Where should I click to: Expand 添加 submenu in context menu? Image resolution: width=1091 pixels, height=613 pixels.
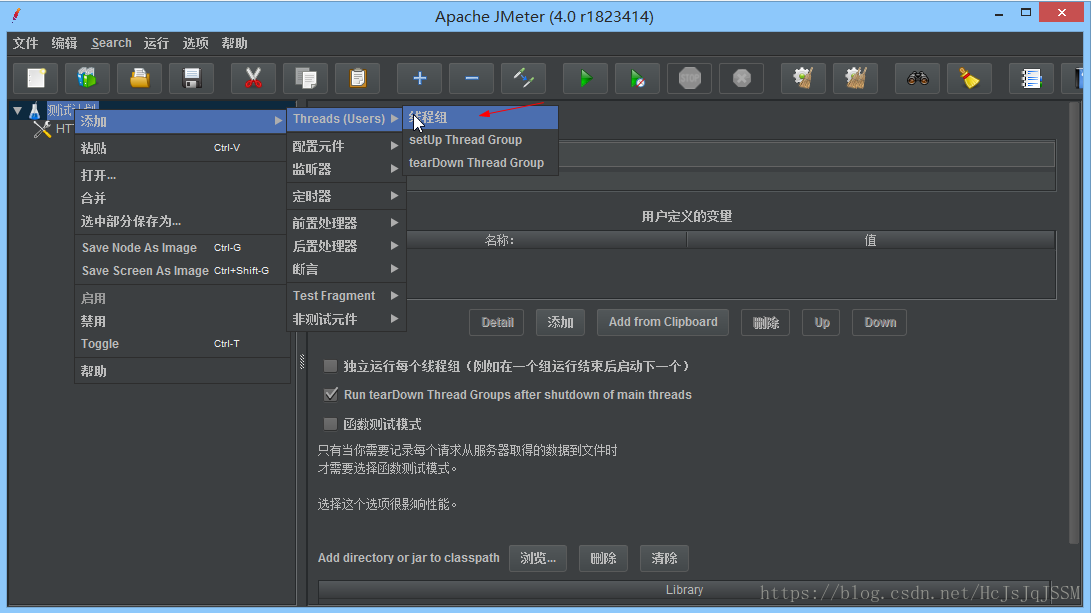click(x=180, y=121)
